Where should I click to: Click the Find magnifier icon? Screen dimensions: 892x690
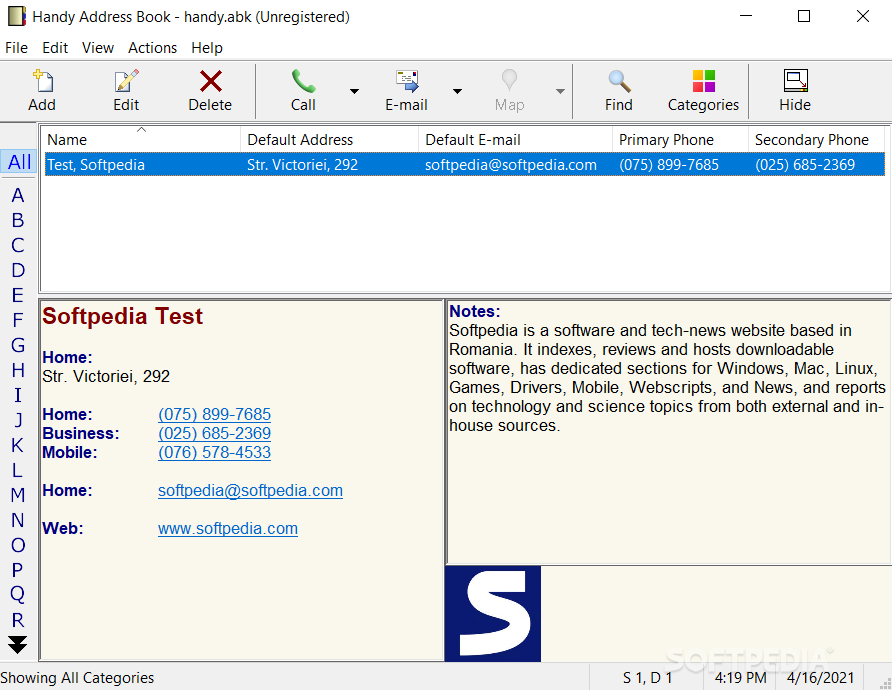click(619, 81)
